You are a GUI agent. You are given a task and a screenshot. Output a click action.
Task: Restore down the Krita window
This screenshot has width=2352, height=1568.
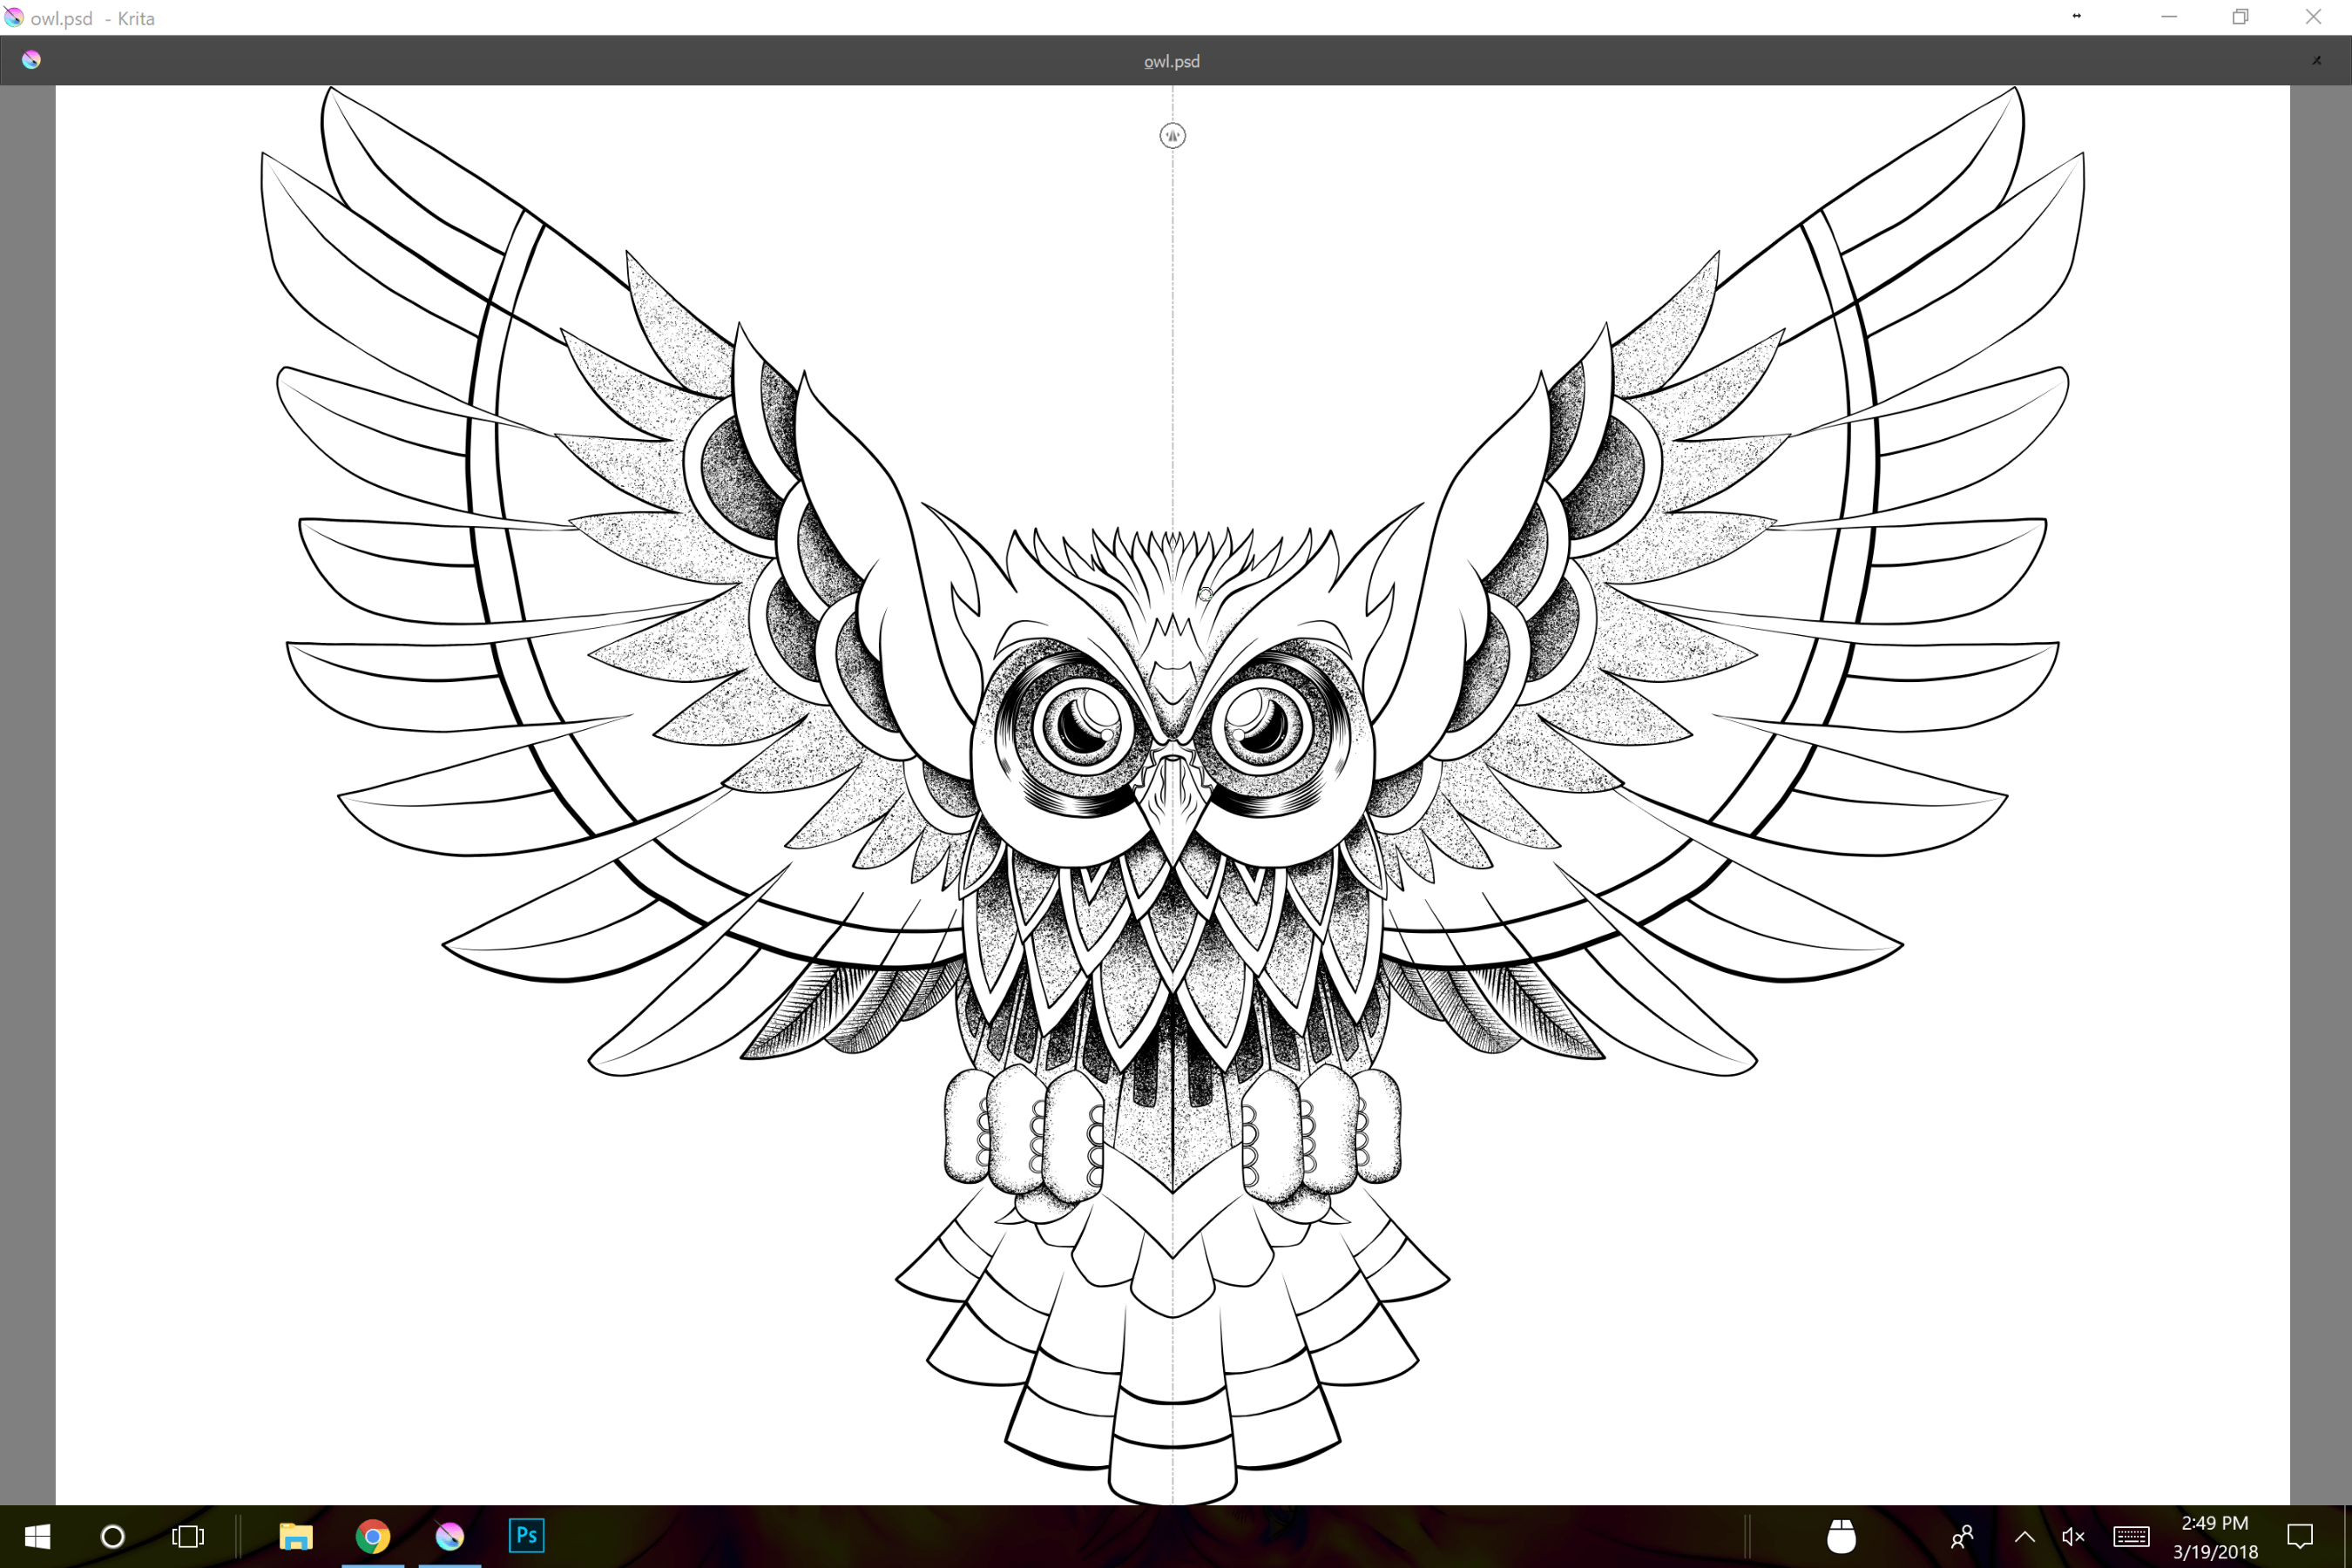pyautogui.click(x=2240, y=17)
